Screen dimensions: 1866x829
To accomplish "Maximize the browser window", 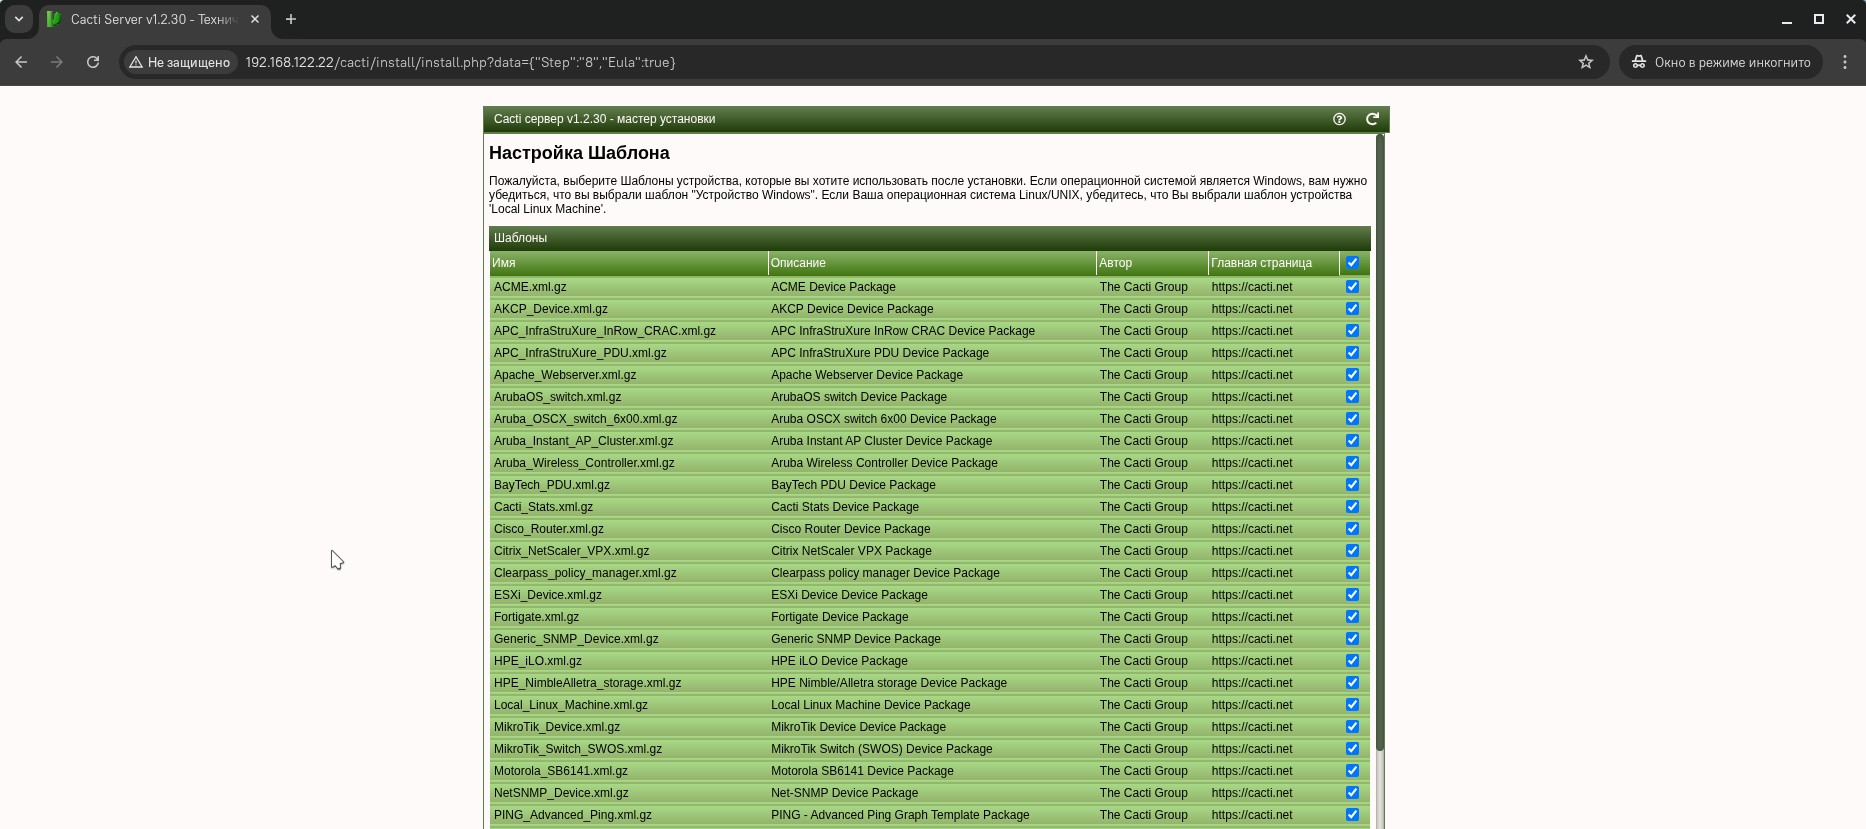I will 1819,19.
